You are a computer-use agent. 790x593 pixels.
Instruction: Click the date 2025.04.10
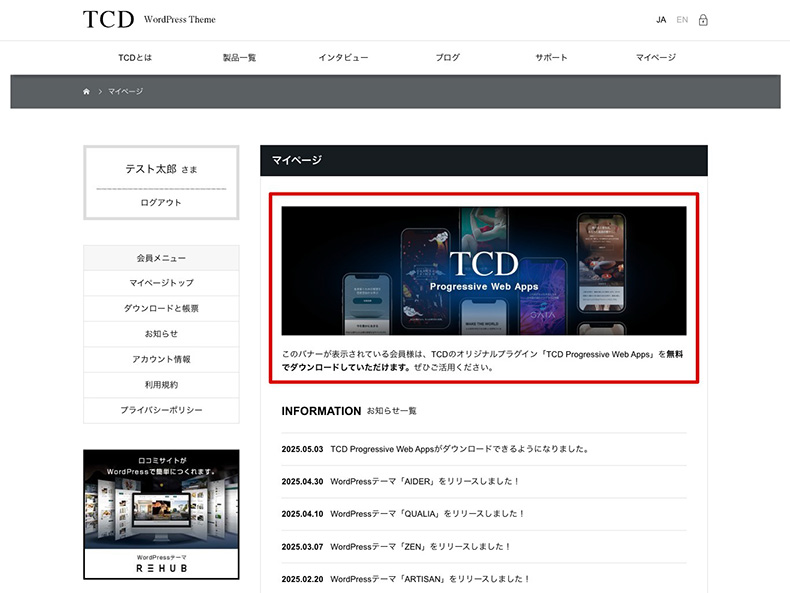(302, 514)
